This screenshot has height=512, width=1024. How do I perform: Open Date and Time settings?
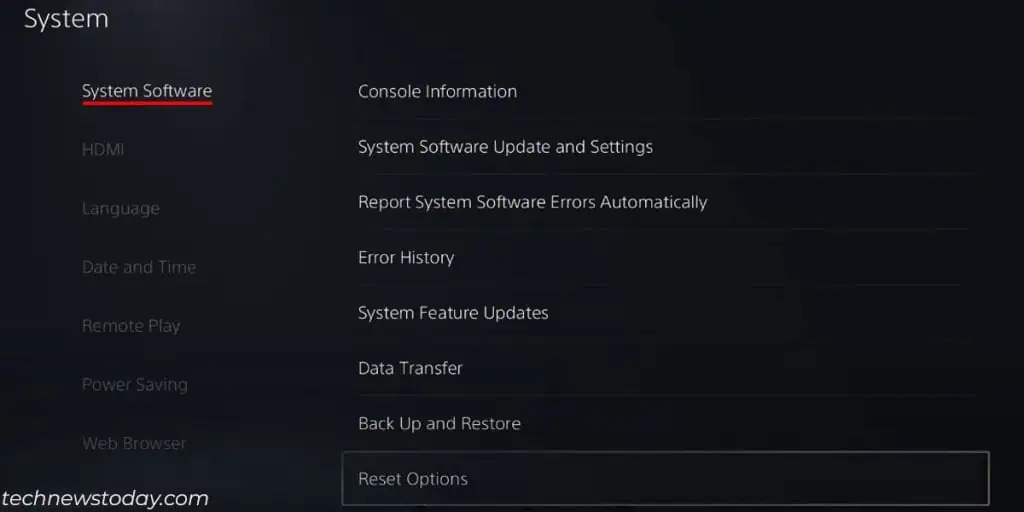139,267
